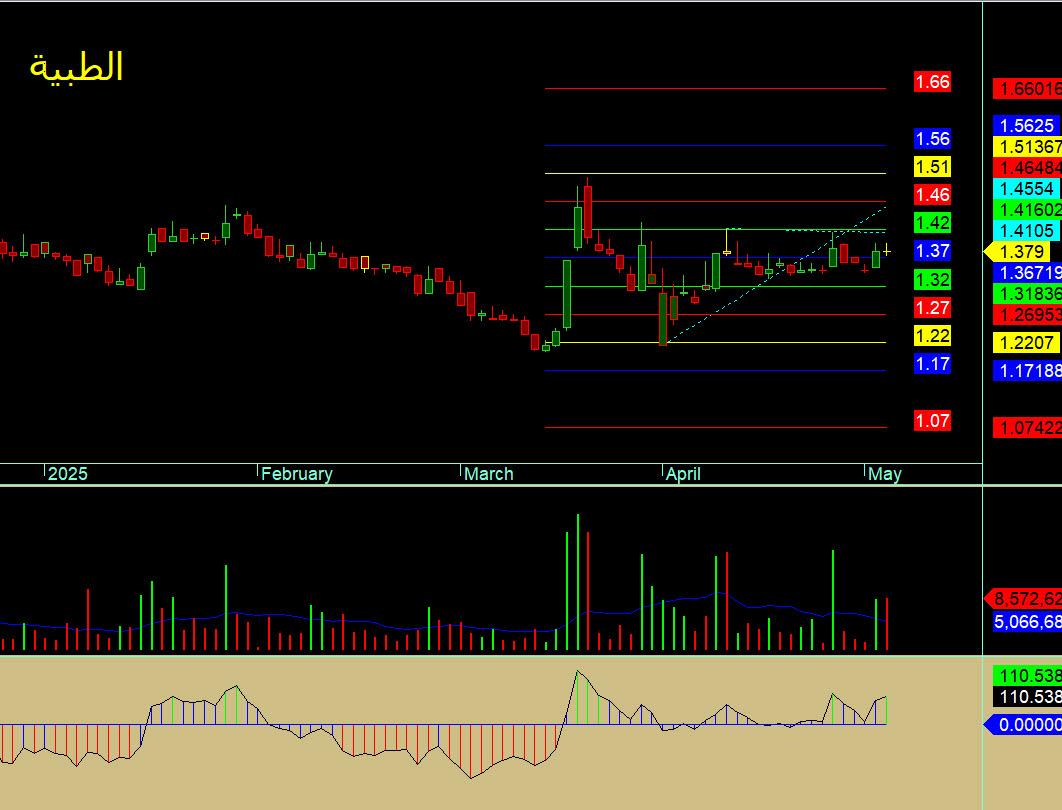Screen dimensions: 1062x810
Task: Click the March date axis label
Action: tap(488, 473)
